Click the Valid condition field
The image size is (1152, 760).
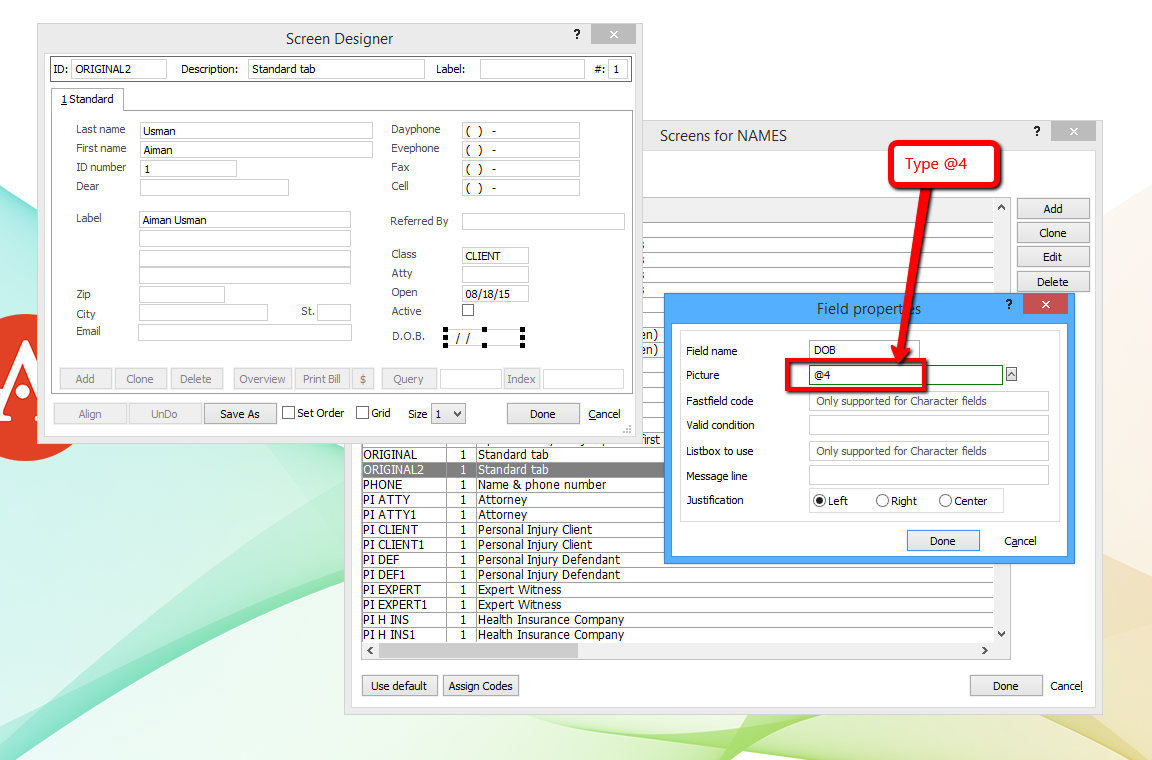929,425
